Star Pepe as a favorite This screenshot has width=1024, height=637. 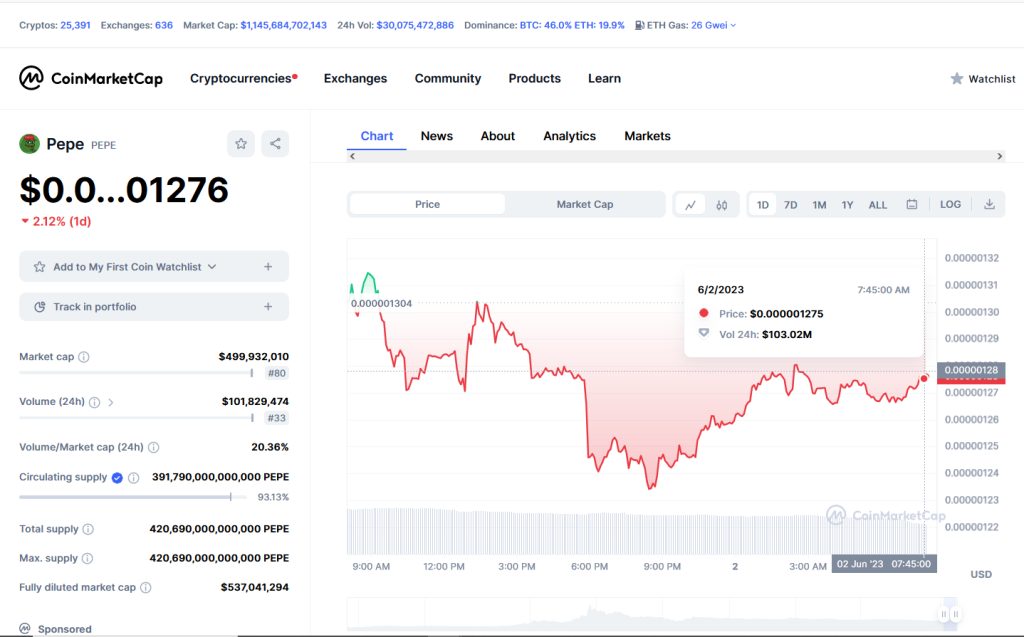pos(241,144)
